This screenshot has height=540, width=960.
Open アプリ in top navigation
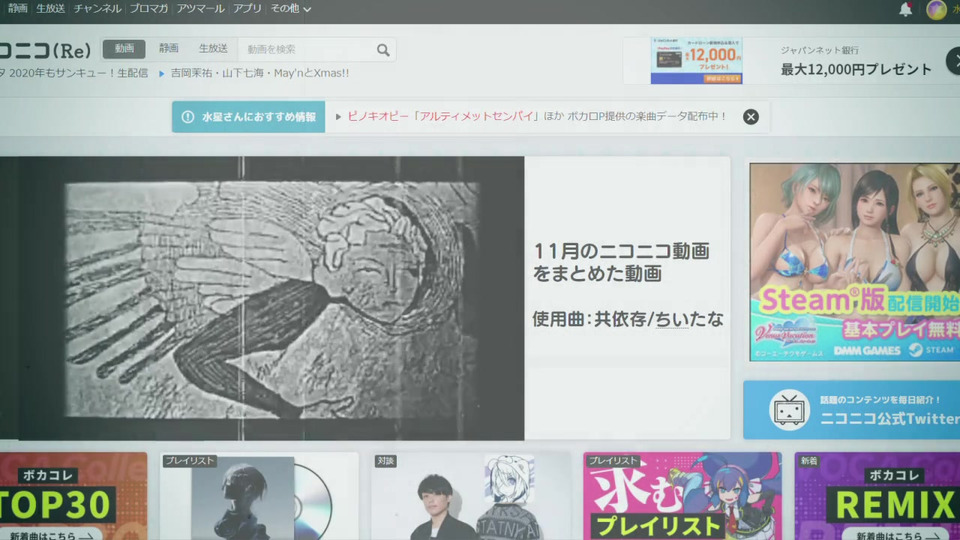point(247,9)
